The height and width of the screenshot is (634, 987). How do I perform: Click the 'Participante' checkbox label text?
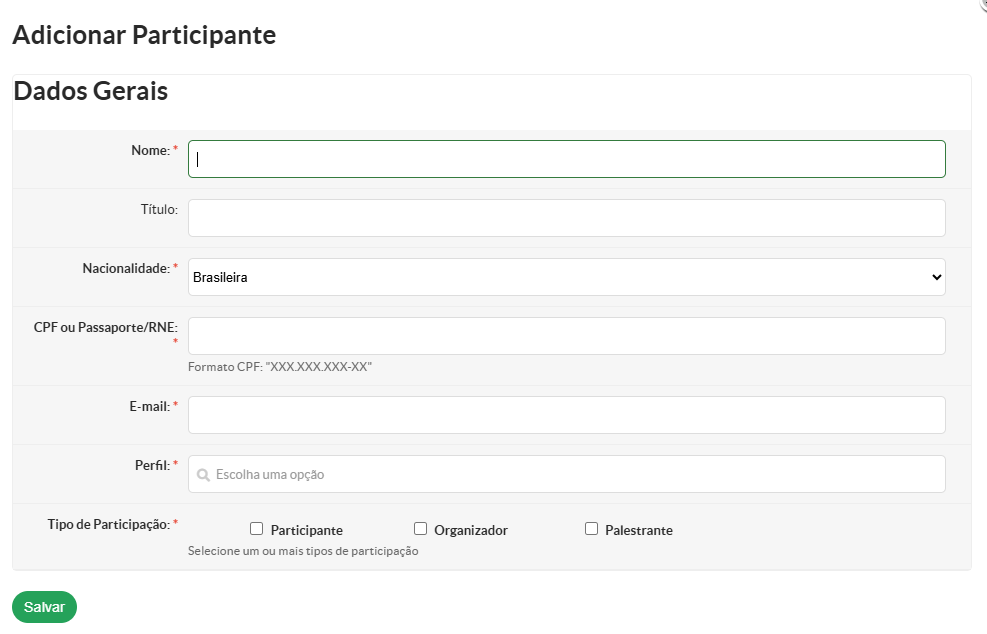pyautogui.click(x=306, y=530)
